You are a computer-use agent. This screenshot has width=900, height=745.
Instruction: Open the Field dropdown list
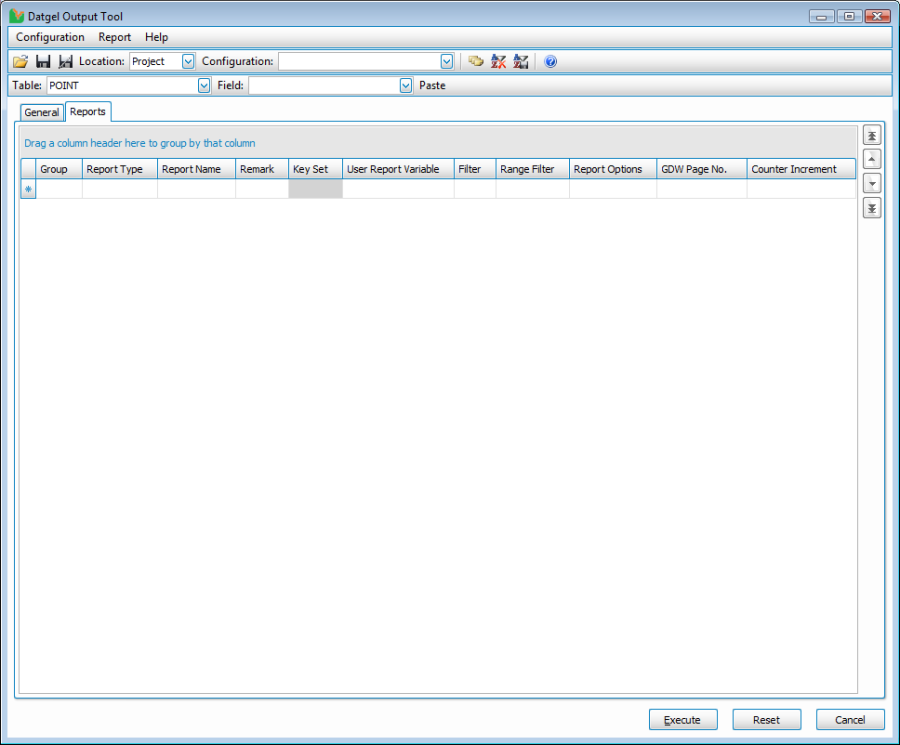(405, 86)
